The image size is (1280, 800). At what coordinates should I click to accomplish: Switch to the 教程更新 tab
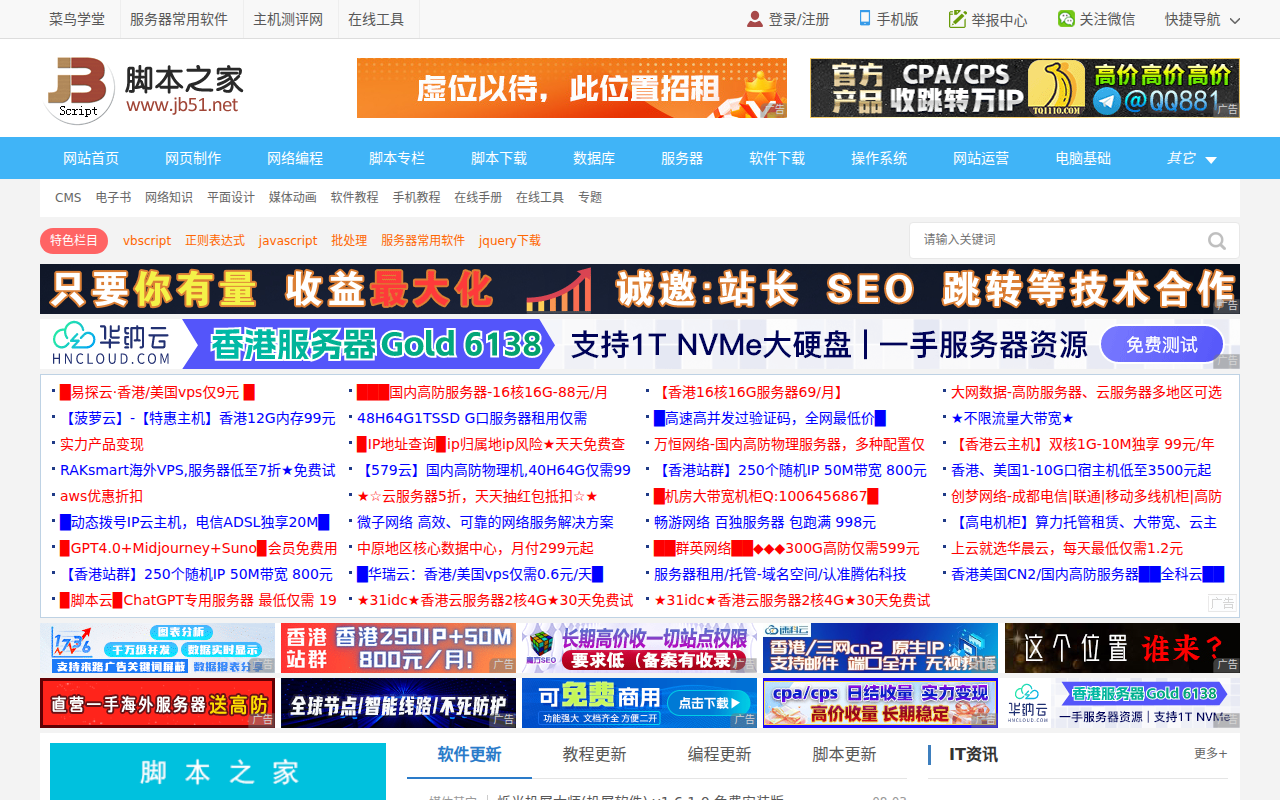point(594,755)
